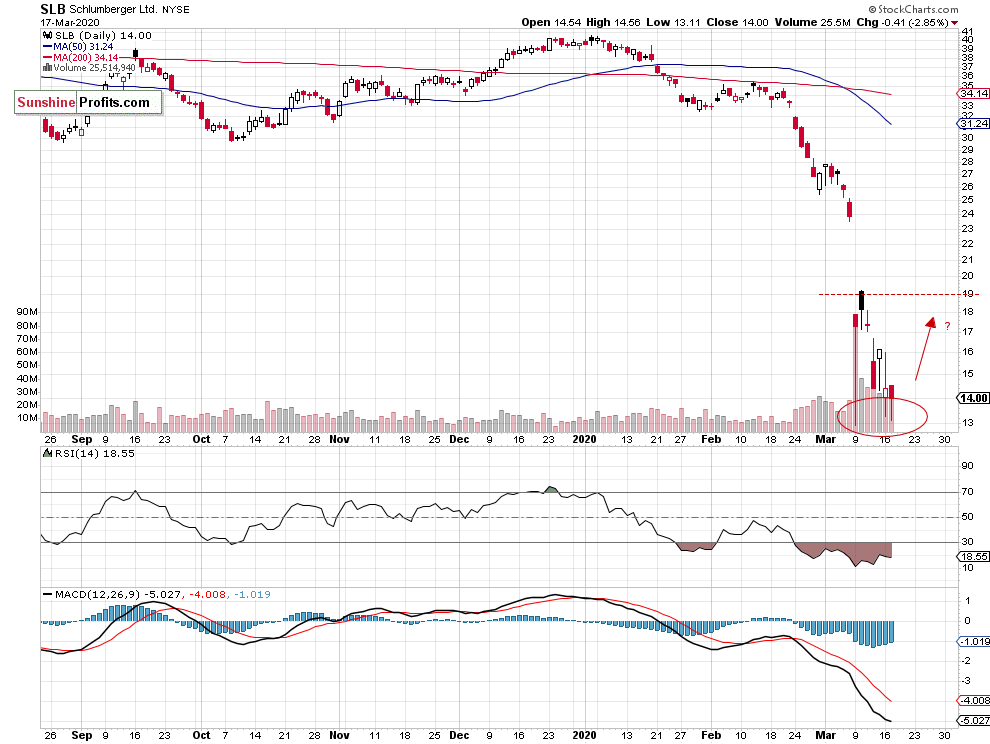The height and width of the screenshot is (744, 990).
Task: Click the 70 overbought level label in RSI
Action: (x=967, y=491)
